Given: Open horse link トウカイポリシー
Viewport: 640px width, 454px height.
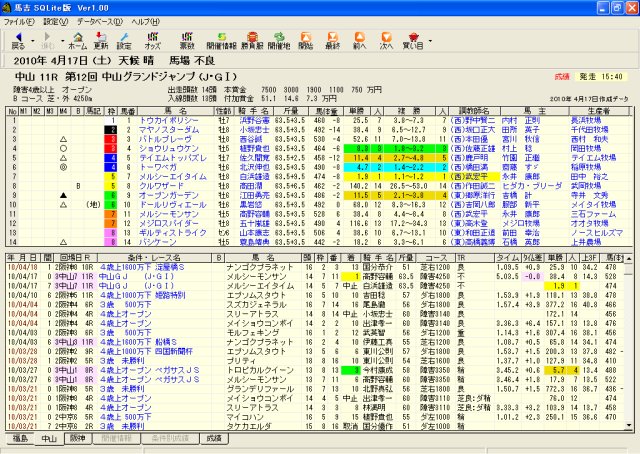Looking at the screenshot, I should click(x=169, y=120).
